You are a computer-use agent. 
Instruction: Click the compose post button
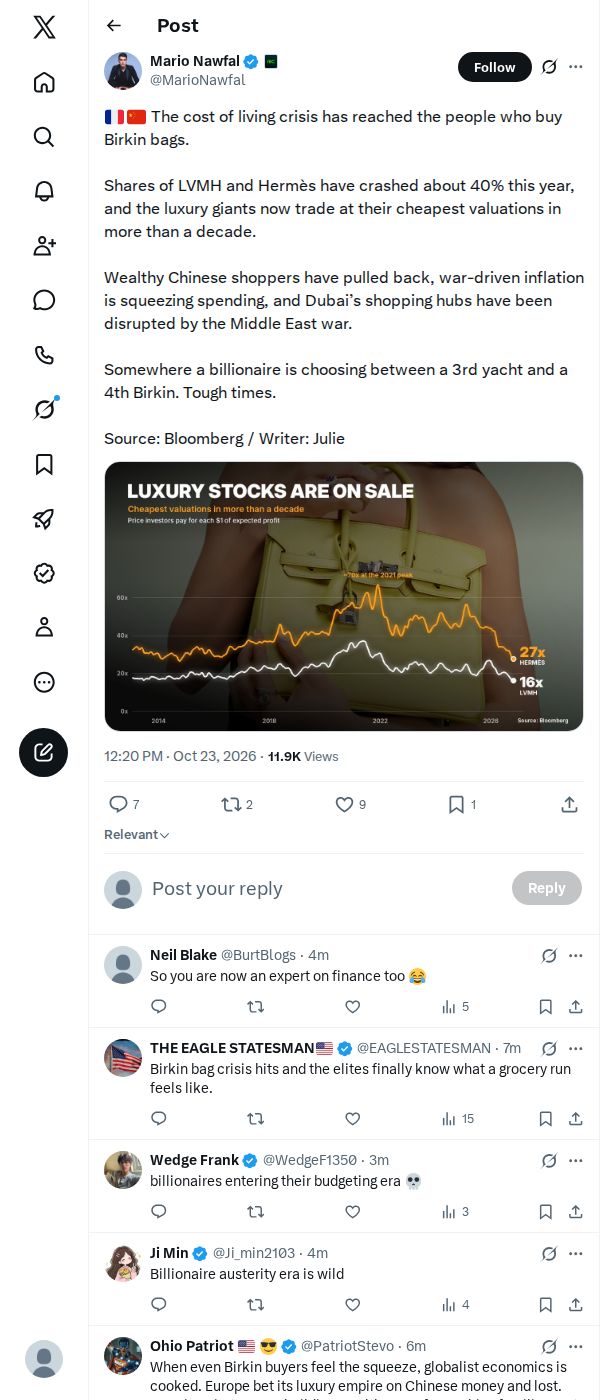[x=44, y=752]
